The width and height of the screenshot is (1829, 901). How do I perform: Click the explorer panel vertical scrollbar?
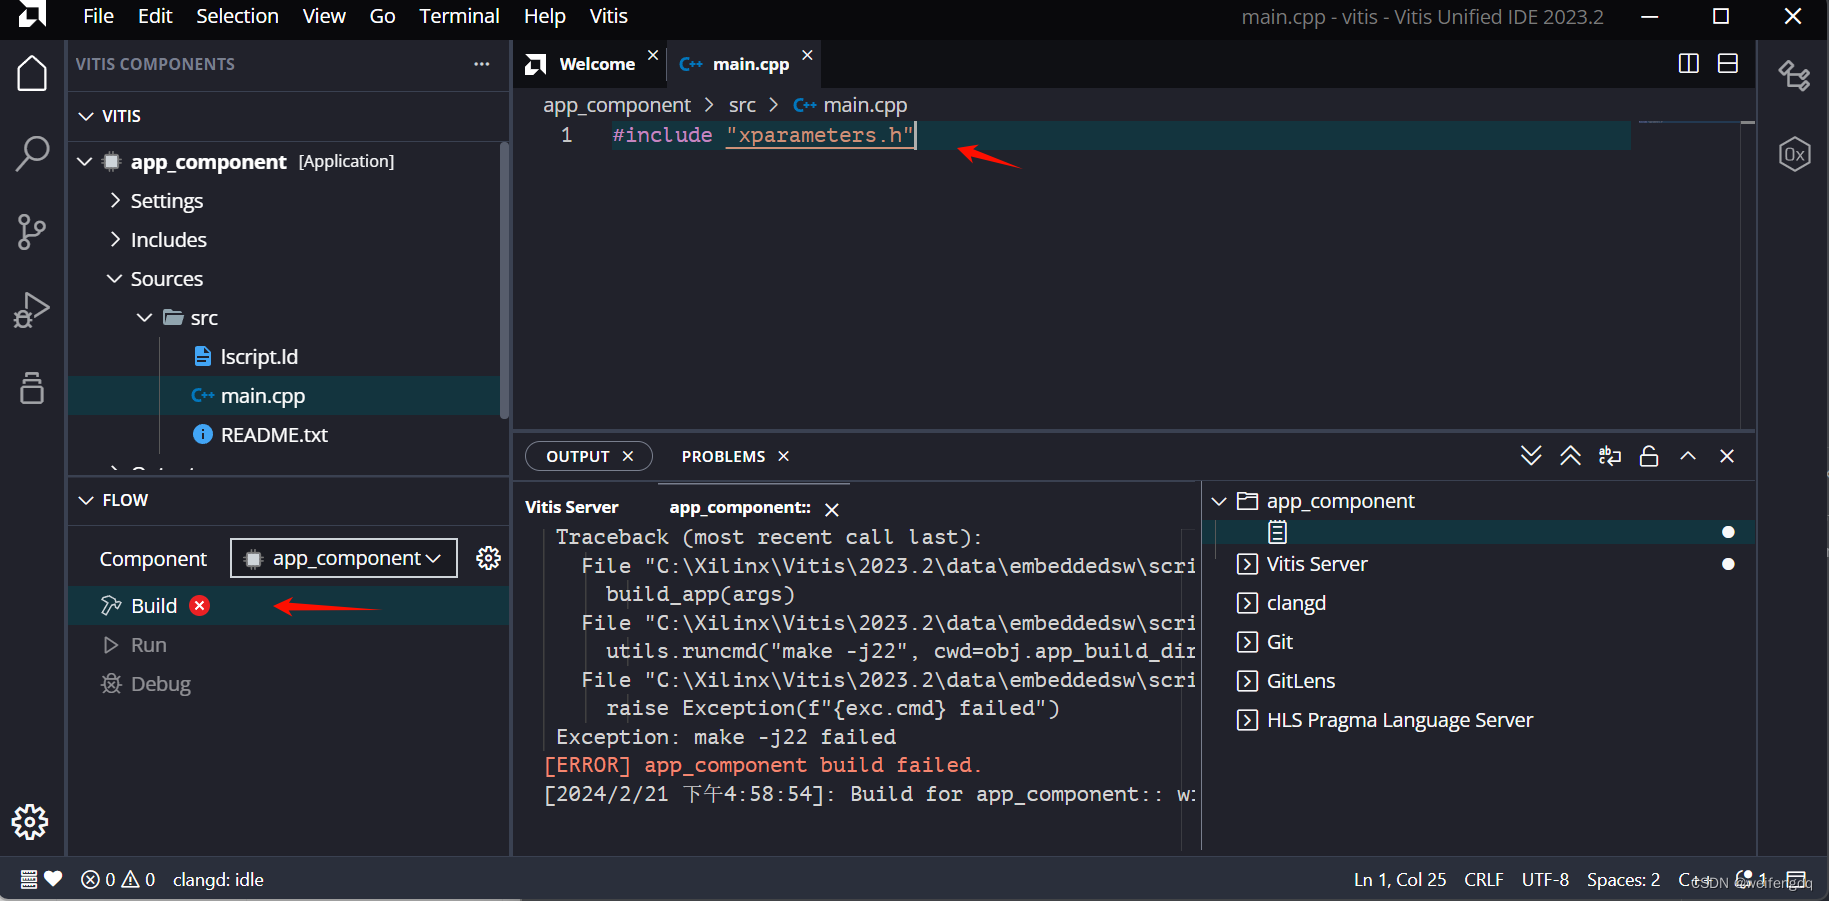pyautogui.click(x=504, y=280)
